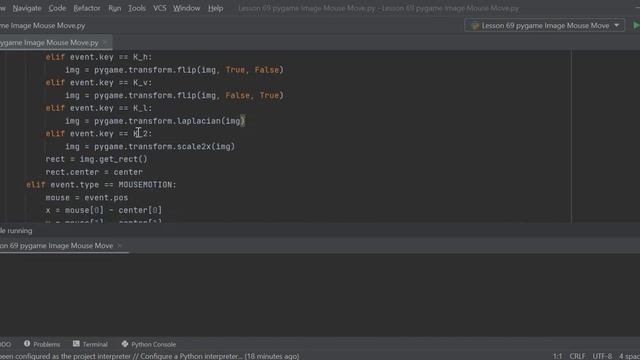The height and width of the screenshot is (360, 640).
Task: Click the line 'rect.center = center'
Action: (x=94, y=172)
